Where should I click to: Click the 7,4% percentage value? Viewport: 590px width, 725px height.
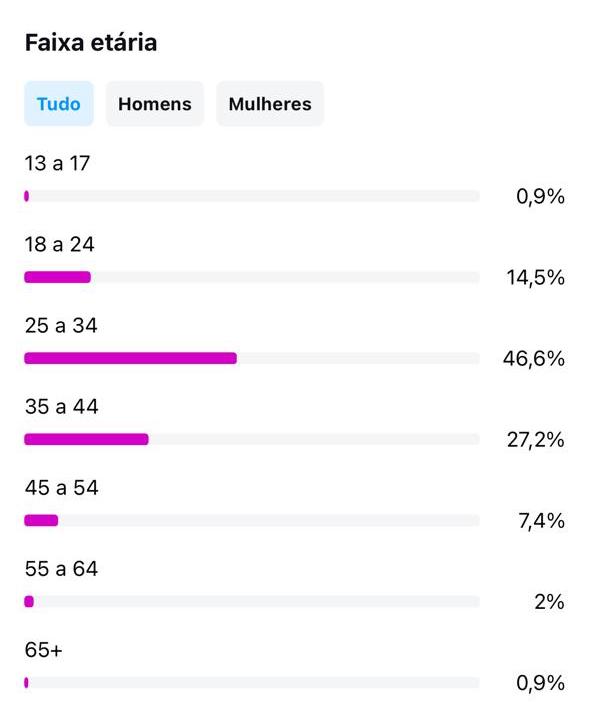tap(541, 521)
